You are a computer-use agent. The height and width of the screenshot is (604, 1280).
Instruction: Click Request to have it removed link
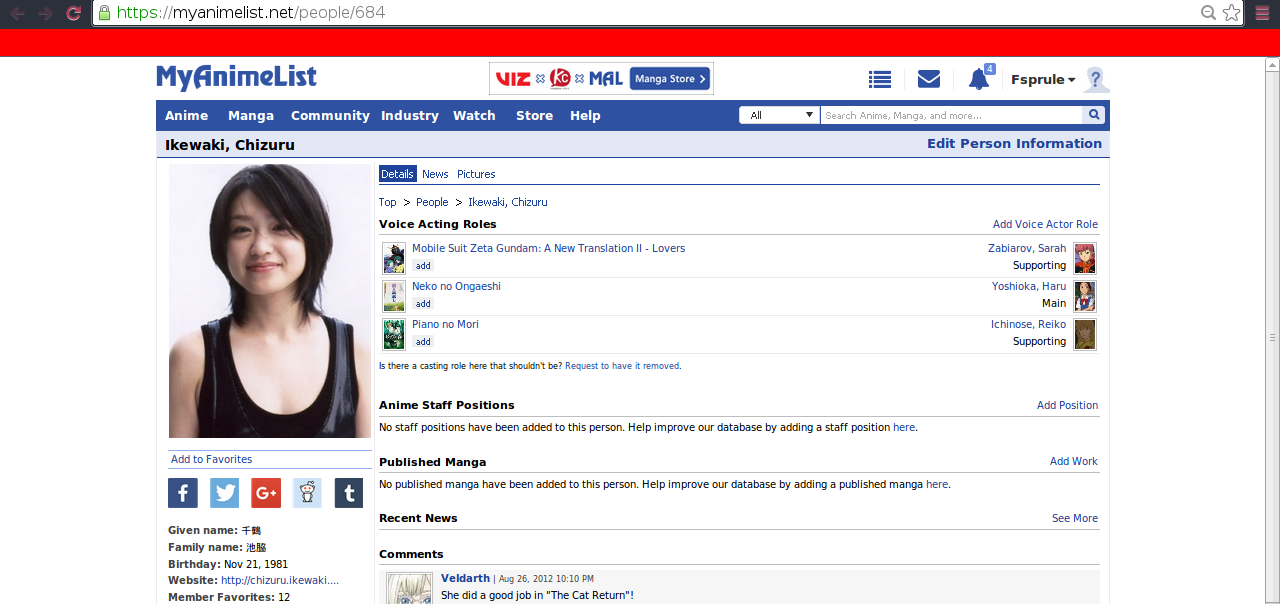click(x=622, y=366)
